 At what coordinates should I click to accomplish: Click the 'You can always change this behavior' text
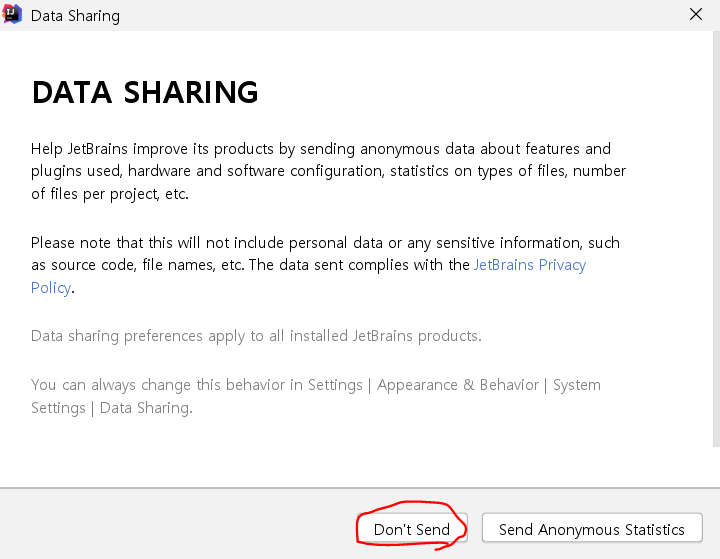(x=316, y=396)
